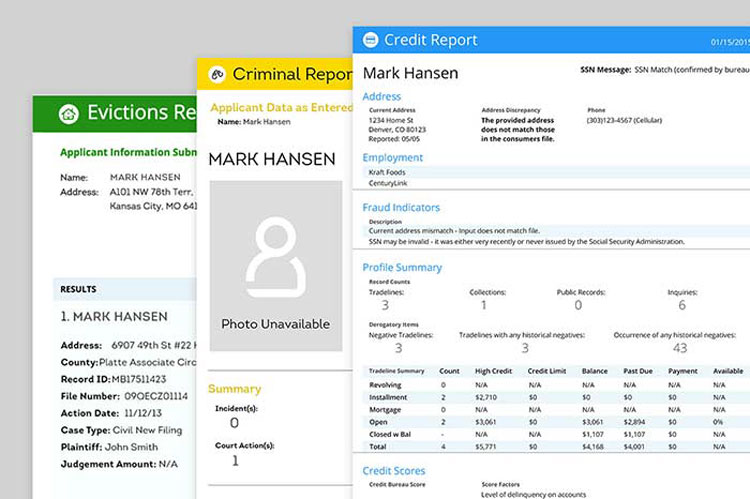Click the Closed w Bal row label
The height and width of the screenshot is (499, 750).
click(x=390, y=434)
